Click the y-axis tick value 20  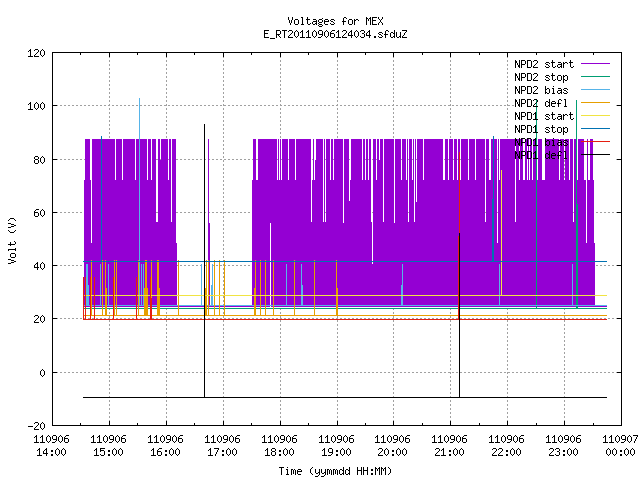pos(39,319)
